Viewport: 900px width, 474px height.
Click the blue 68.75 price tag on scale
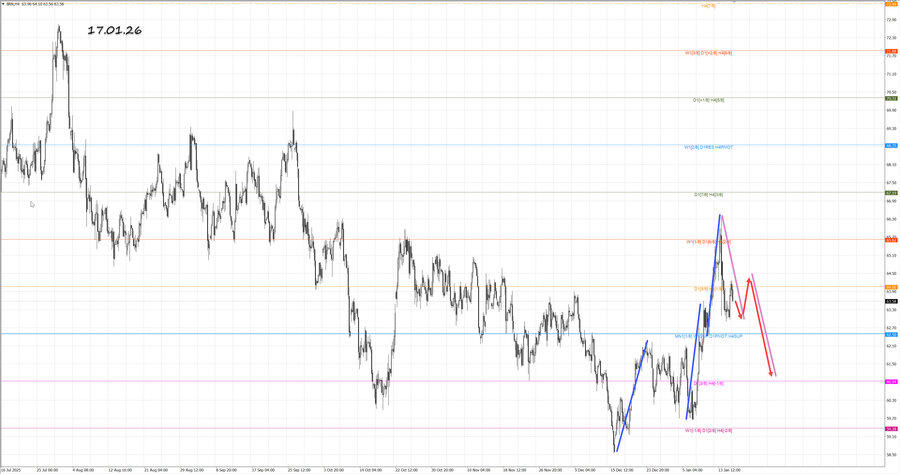click(x=891, y=146)
